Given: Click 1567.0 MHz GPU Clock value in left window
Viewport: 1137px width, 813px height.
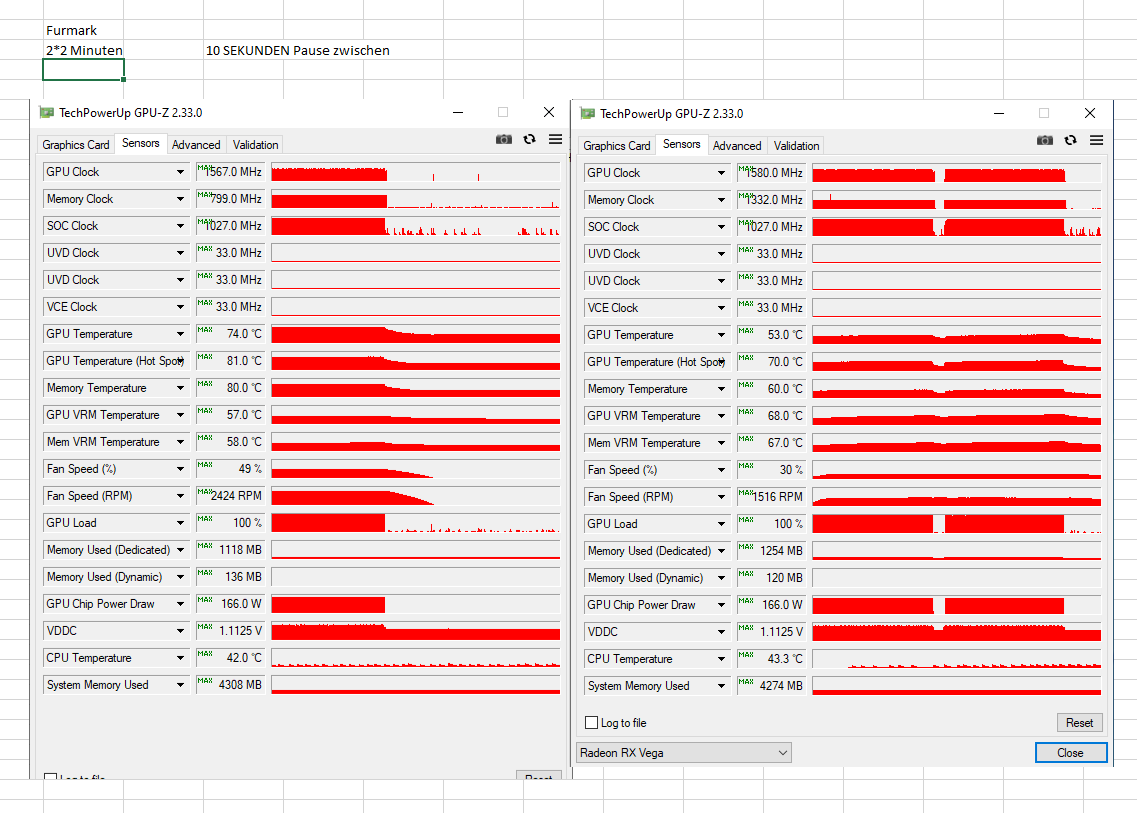Looking at the screenshot, I should (230, 172).
